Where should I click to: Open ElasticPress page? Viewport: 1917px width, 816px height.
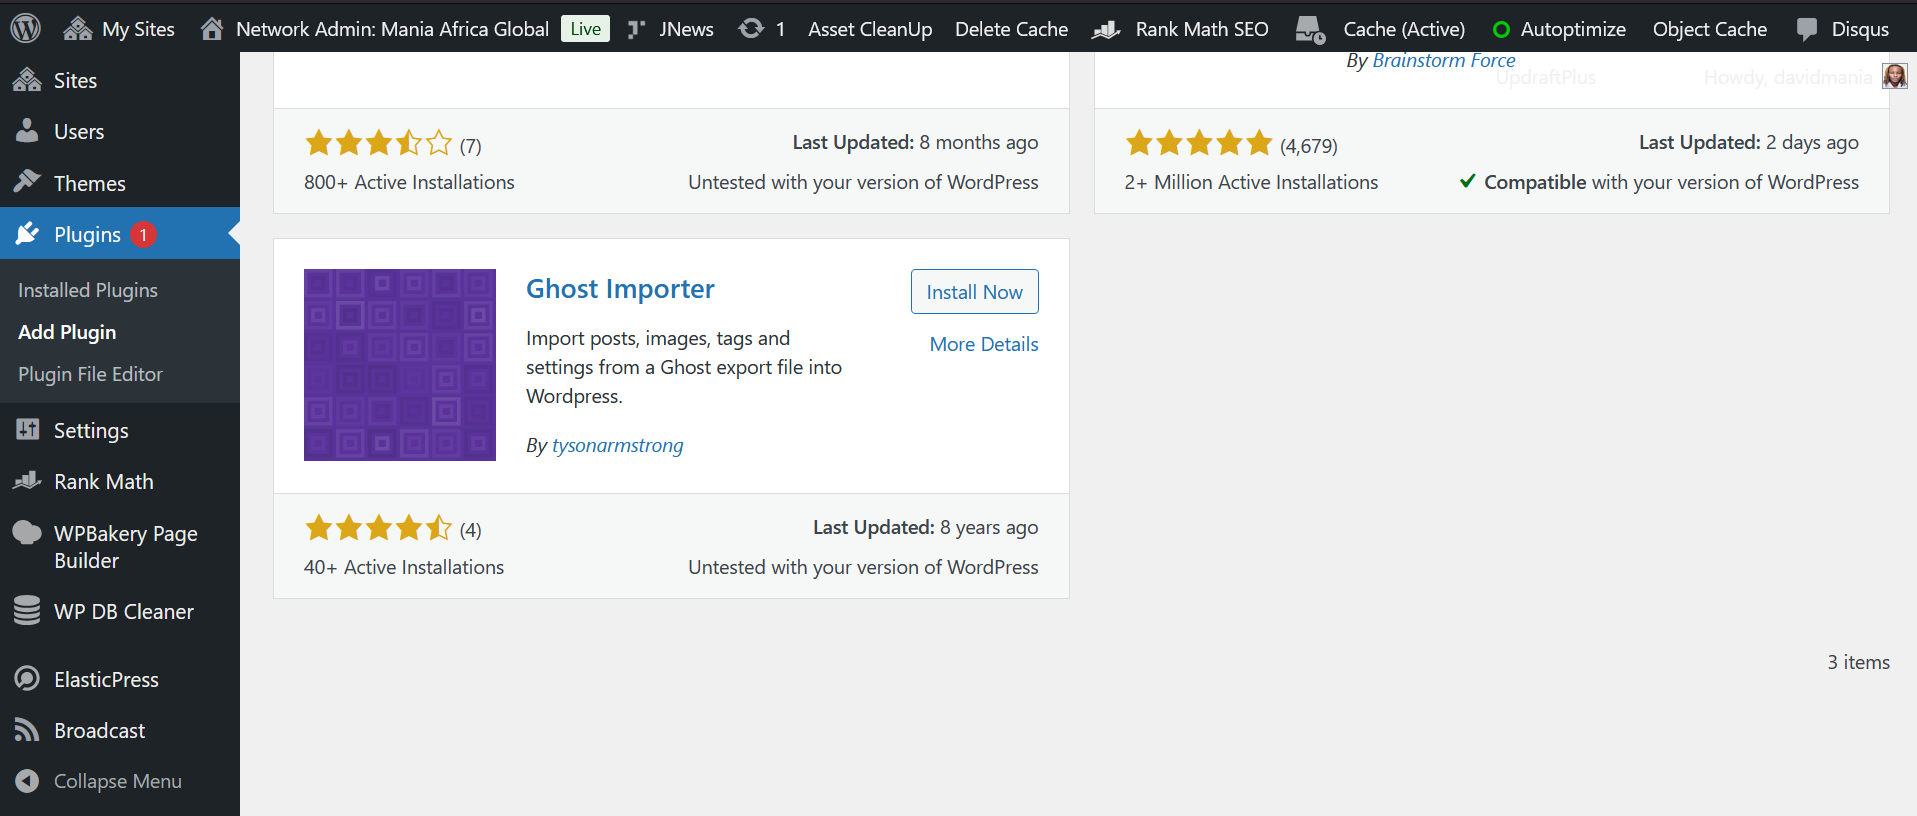[x=106, y=679]
